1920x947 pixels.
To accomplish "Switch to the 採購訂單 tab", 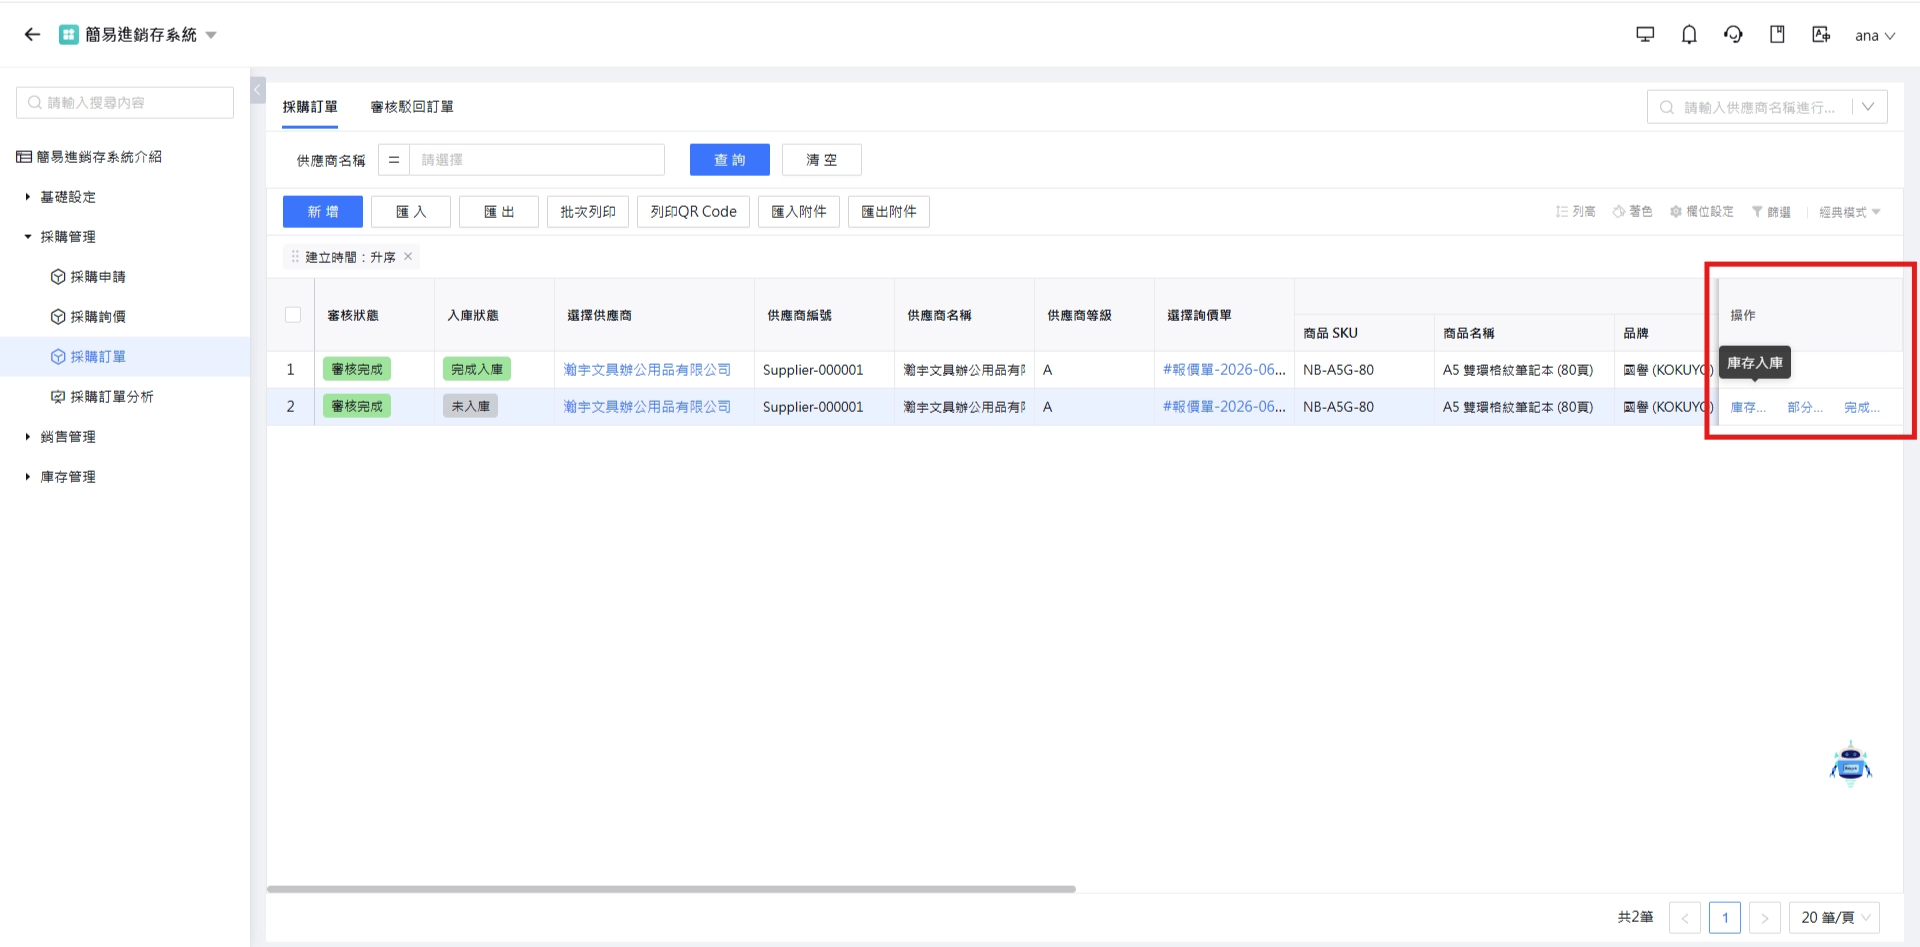I will click(x=310, y=107).
